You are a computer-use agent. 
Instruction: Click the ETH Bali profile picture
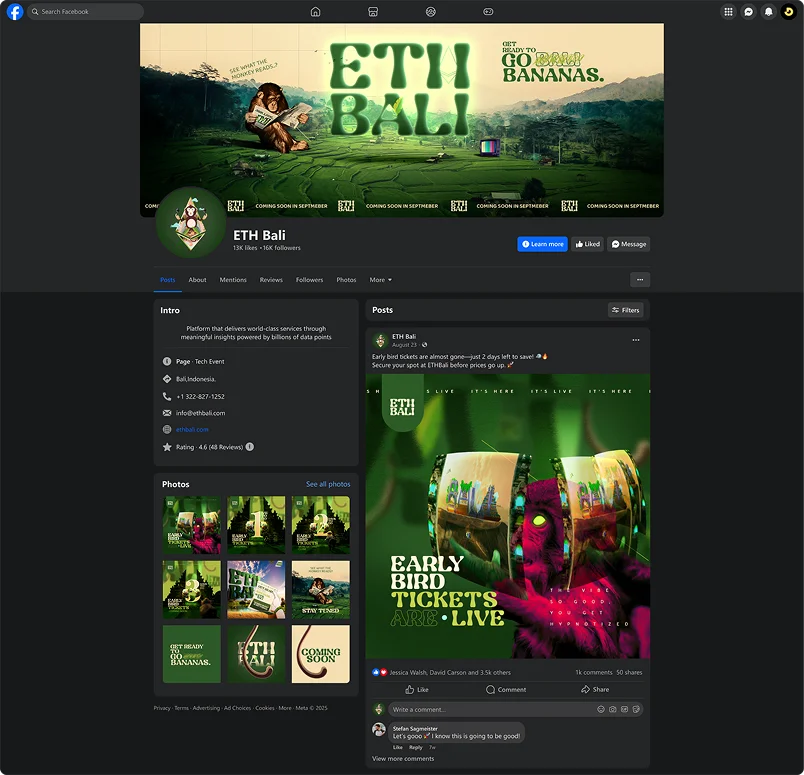pyautogui.click(x=191, y=223)
